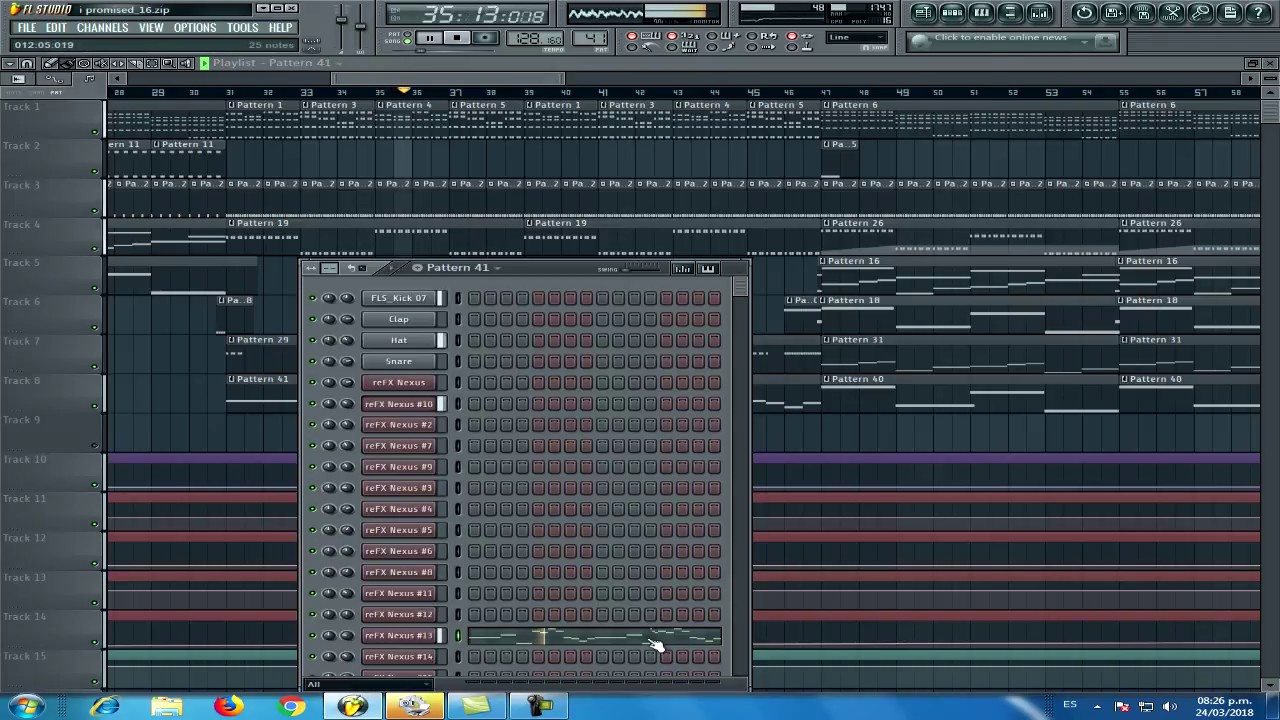1280x720 pixels.
Task: Click the reFX Nexus #7 channel button
Action: click(x=398, y=446)
